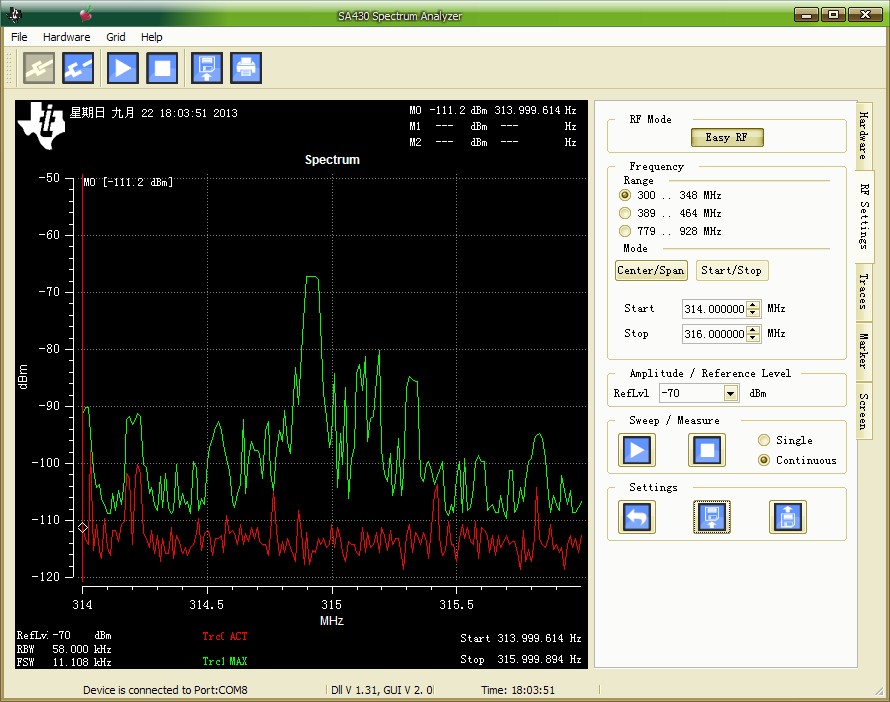890x702 pixels.
Task: Switch to Center/Span mode
Action: click(651, 270)
